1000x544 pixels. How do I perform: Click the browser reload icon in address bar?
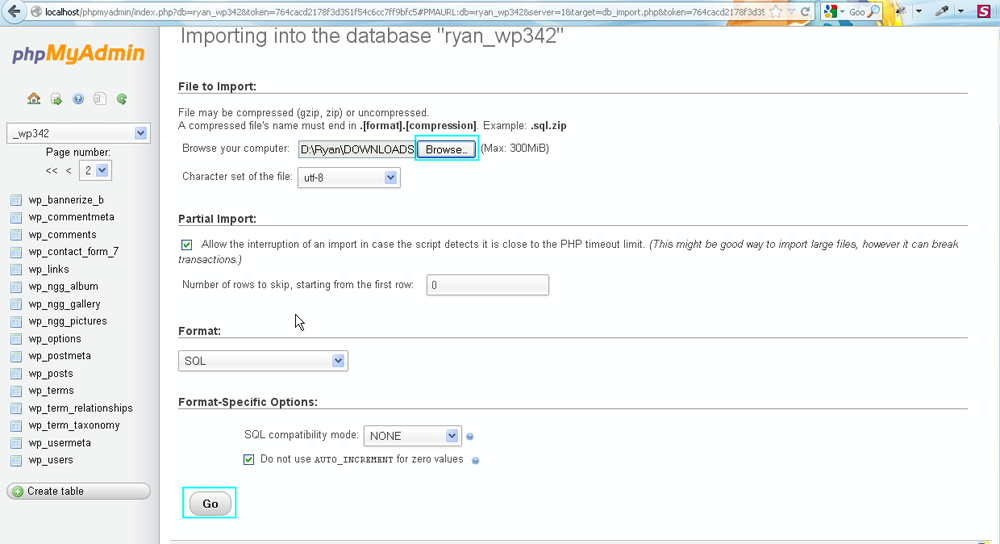pyautogui.click(x=806, y=11)
